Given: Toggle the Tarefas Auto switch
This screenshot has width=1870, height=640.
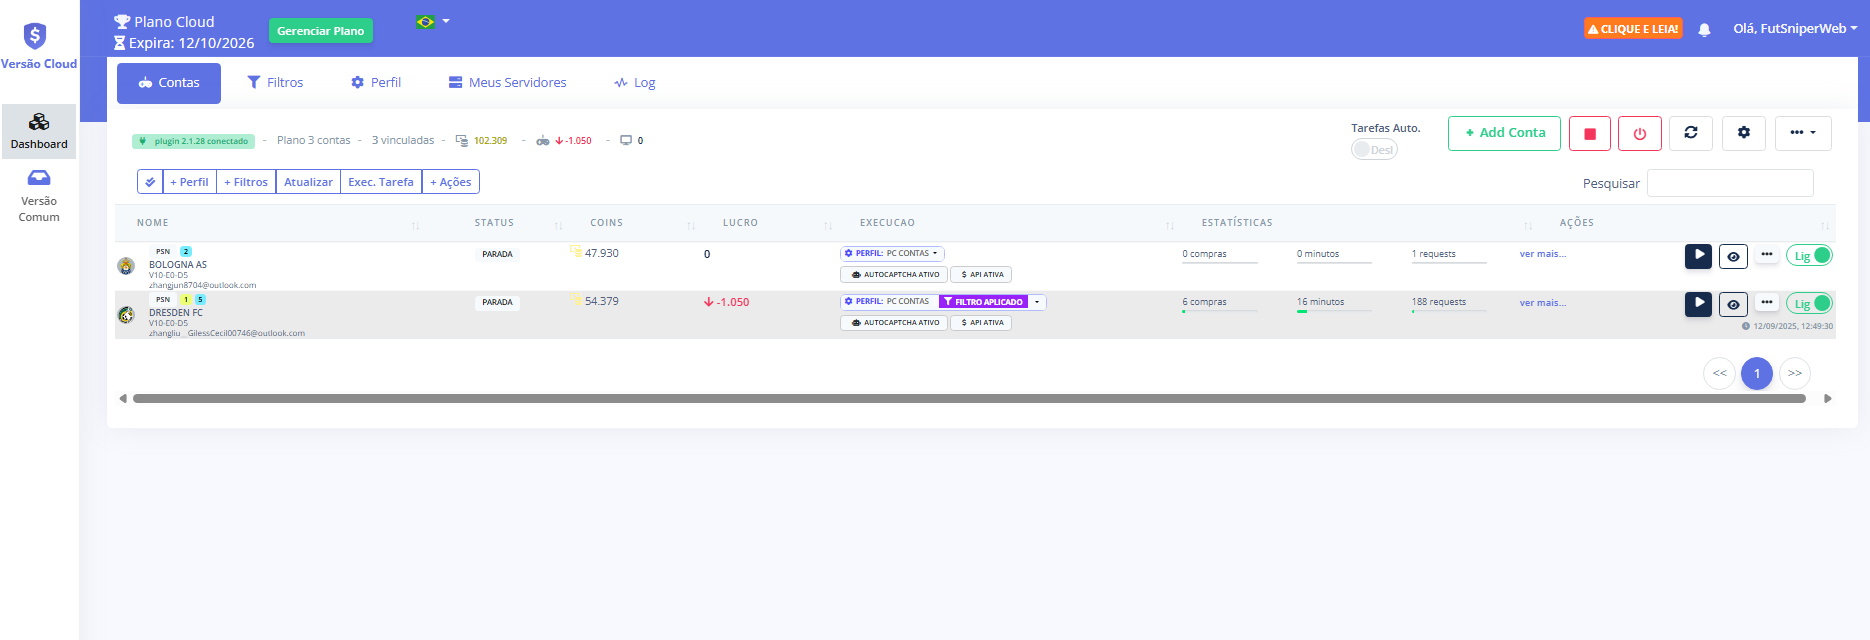Looking at the screenshot, I should coord(1374,150).
